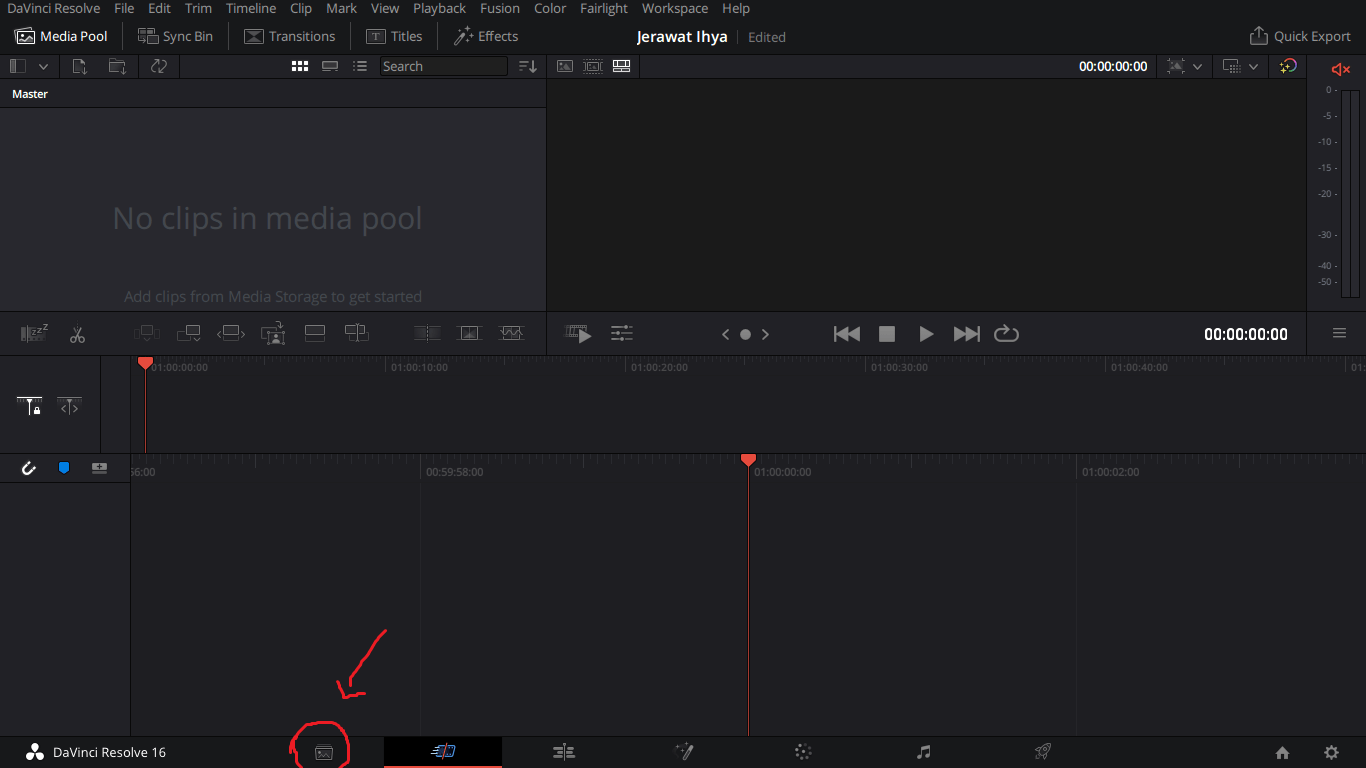Open the Workspace menu
The width and height of the screenshot is (1366, 768).
coord(675,8)
